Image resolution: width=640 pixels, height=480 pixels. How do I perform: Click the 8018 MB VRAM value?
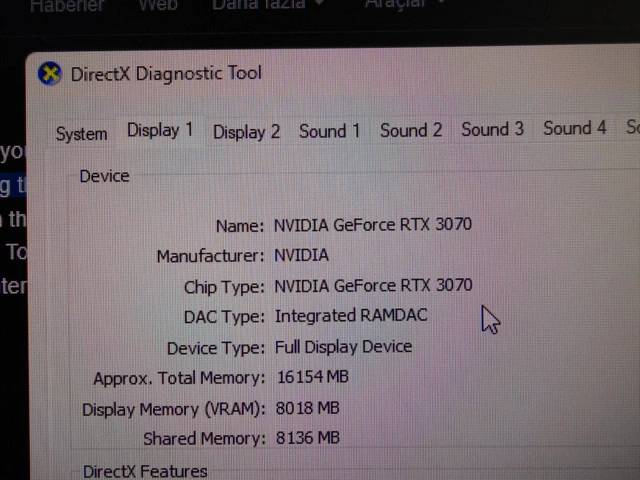coord(307,408)
